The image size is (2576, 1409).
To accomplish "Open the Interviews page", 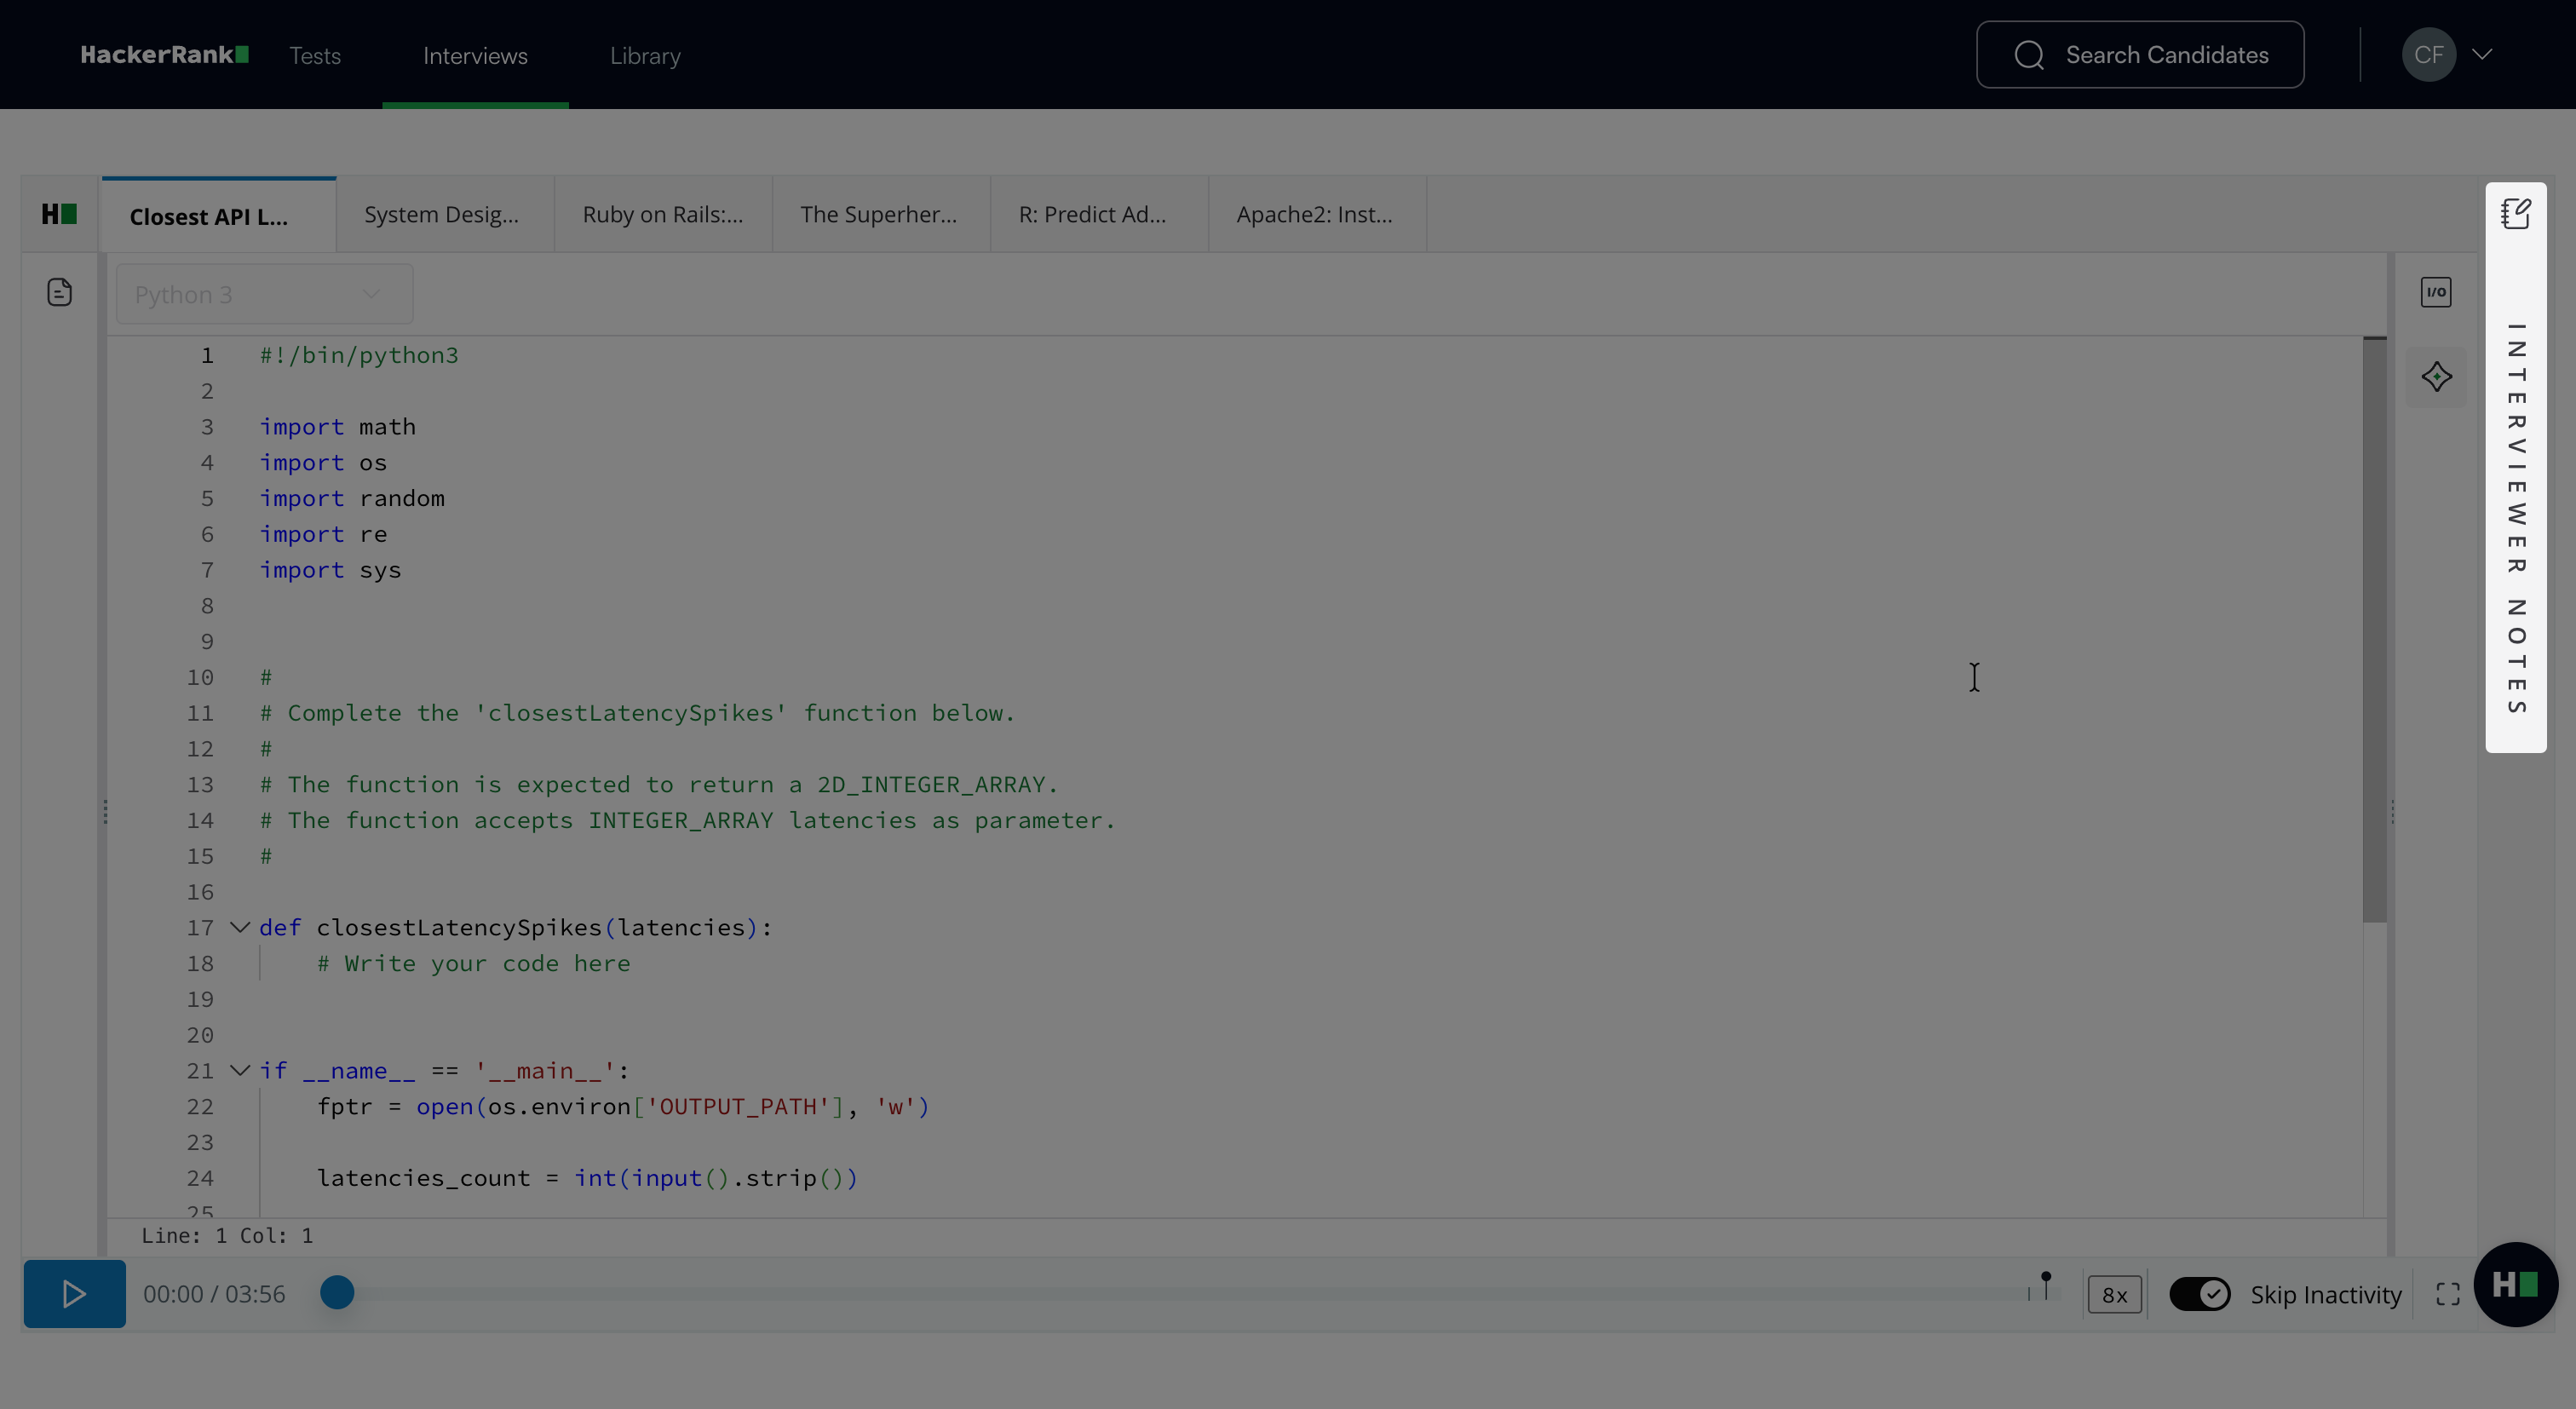I will click(475, 56).
